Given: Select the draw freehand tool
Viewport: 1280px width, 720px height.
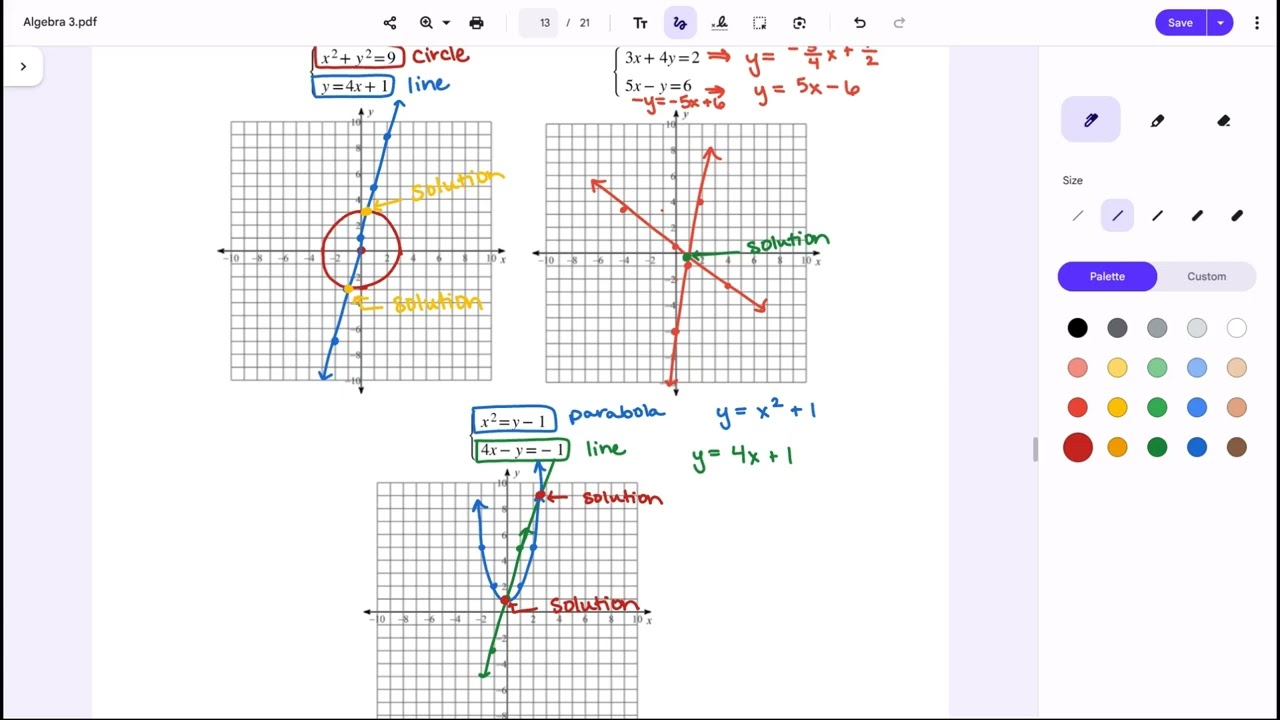Looking at the screenshot, I should [x=680, y=22].
